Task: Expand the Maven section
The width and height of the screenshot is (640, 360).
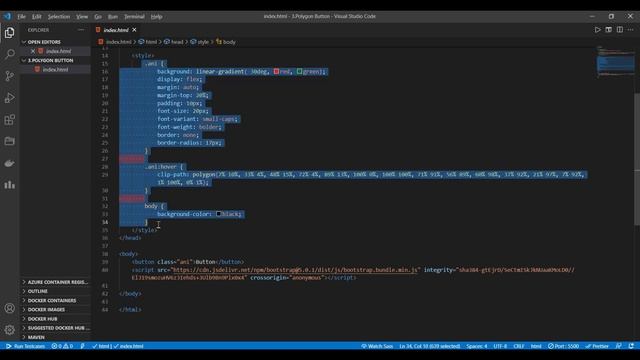Action: (x=55, y=337)
